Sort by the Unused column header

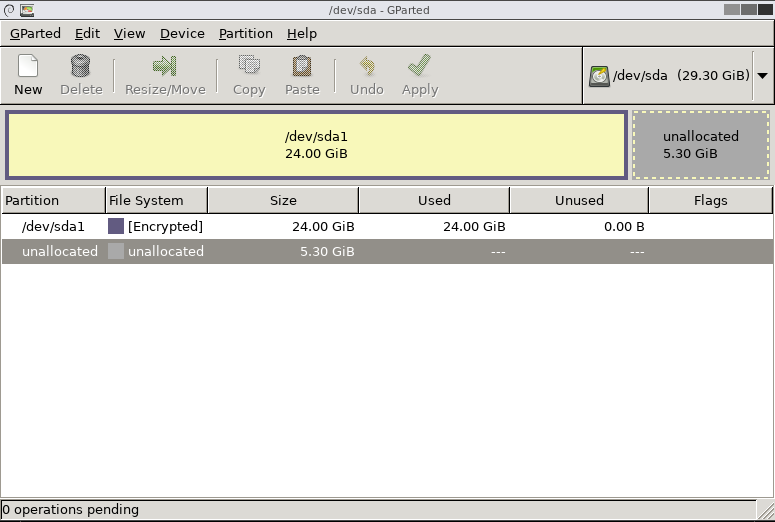579,200
